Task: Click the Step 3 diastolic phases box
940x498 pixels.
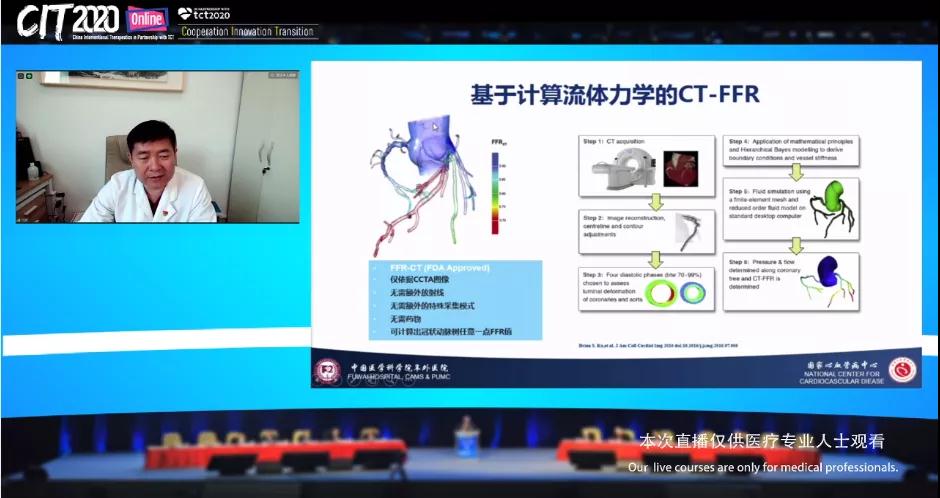Action: tap(646, 296)
